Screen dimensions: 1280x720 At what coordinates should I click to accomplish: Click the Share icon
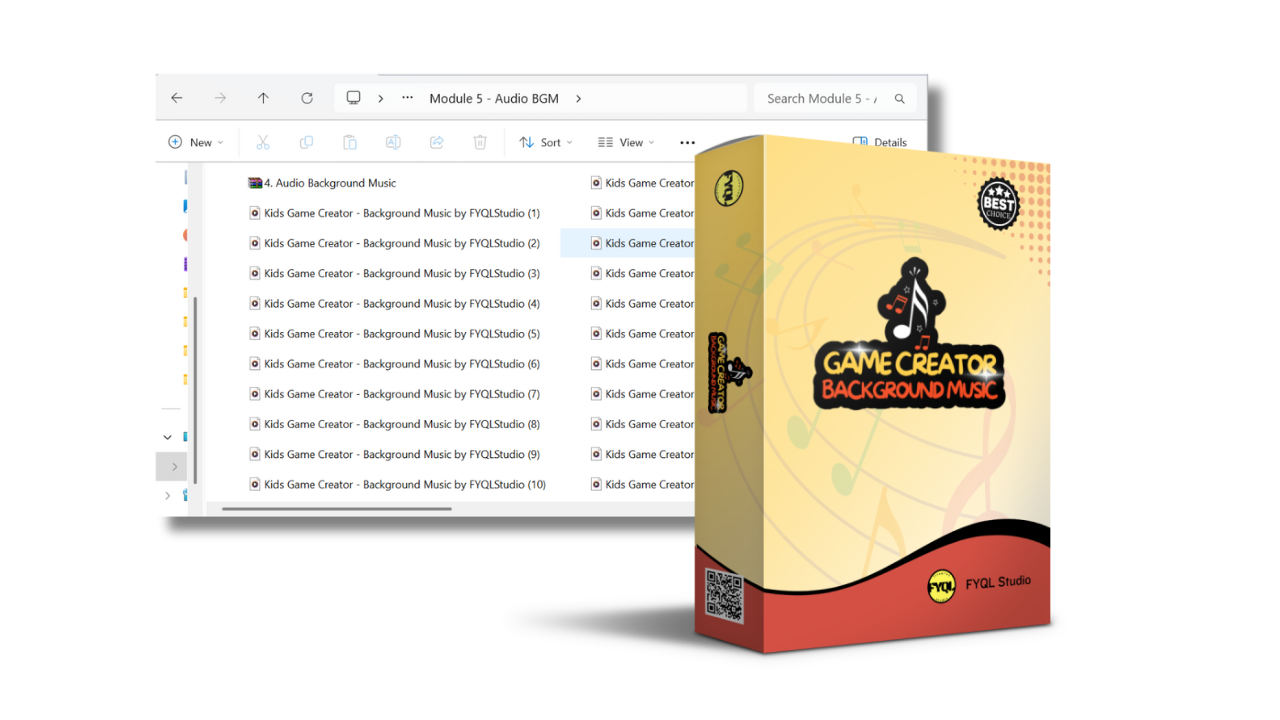coord(437,142)
